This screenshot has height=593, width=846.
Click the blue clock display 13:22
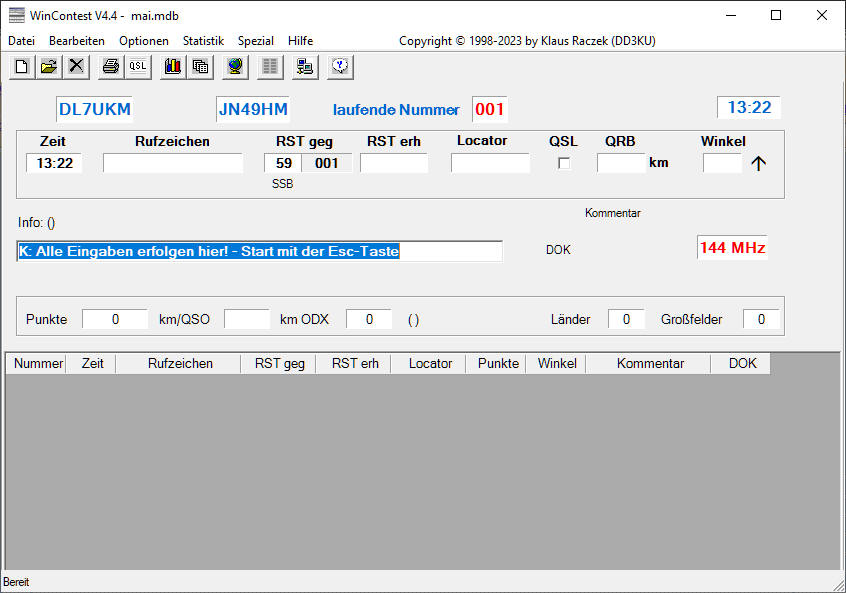pyautogui.click(x=749, y=107)
